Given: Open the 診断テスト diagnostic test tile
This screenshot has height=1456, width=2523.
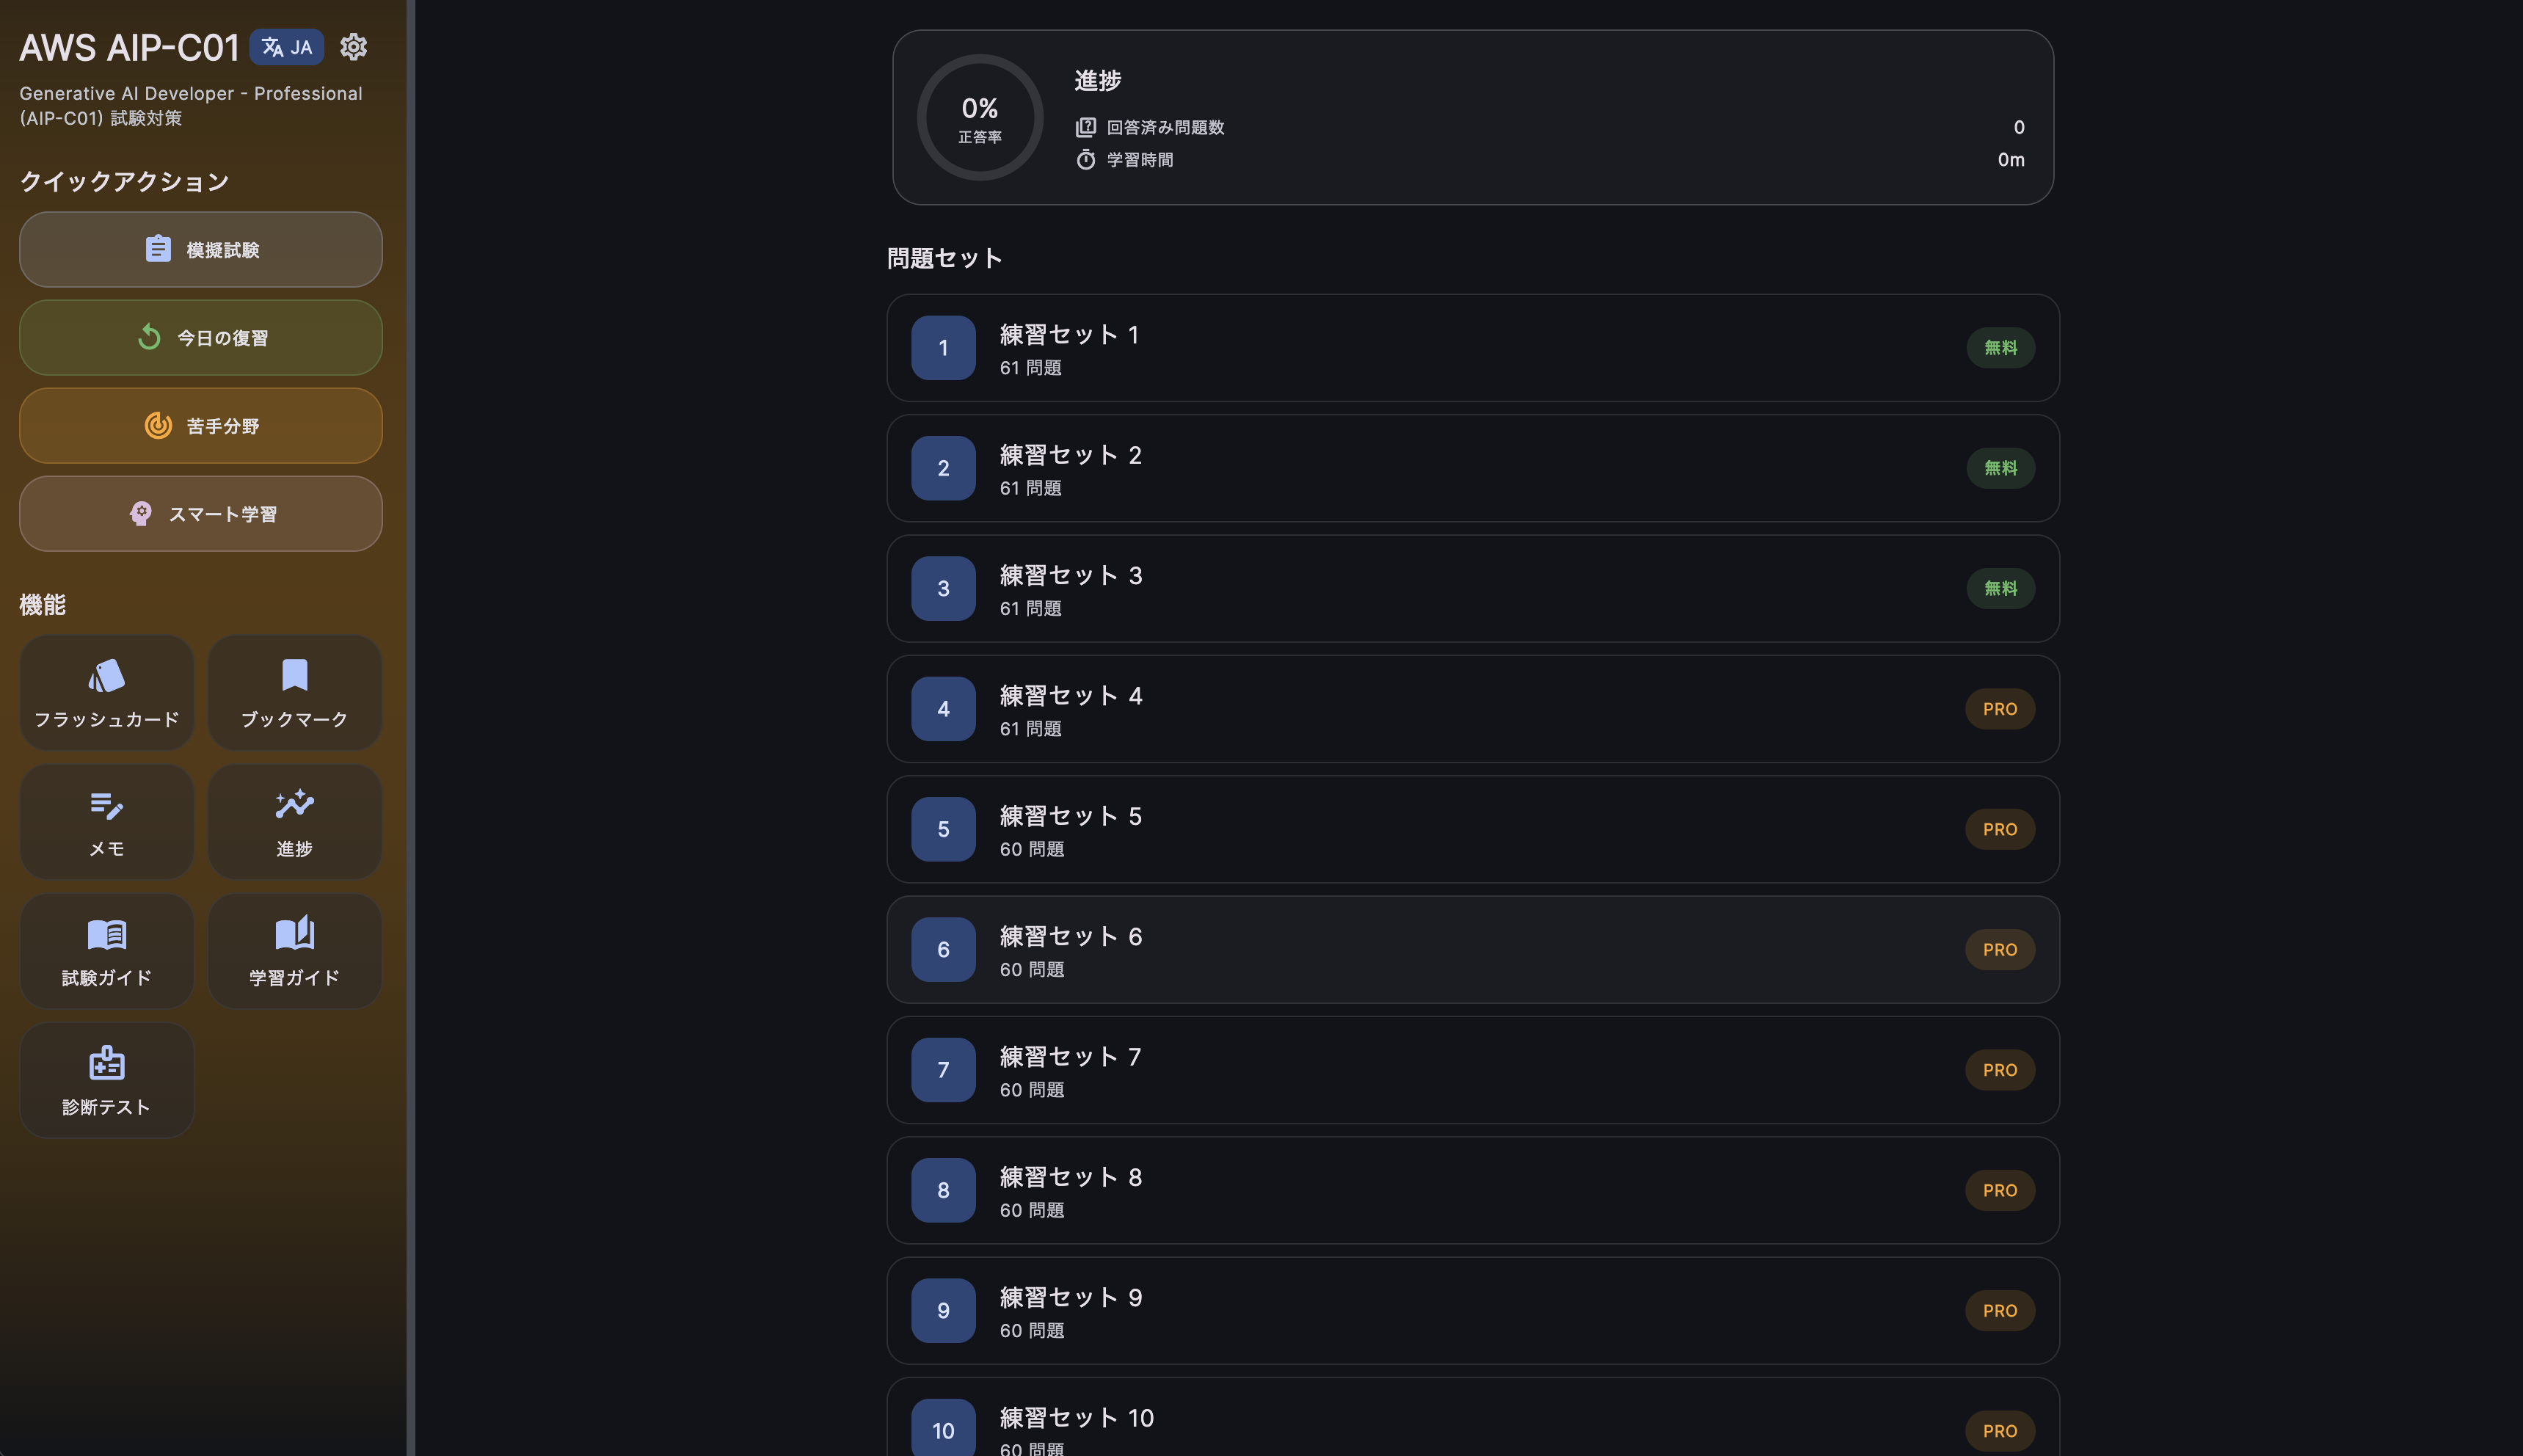Looking at the screenshot, I should coord(107,1080).
